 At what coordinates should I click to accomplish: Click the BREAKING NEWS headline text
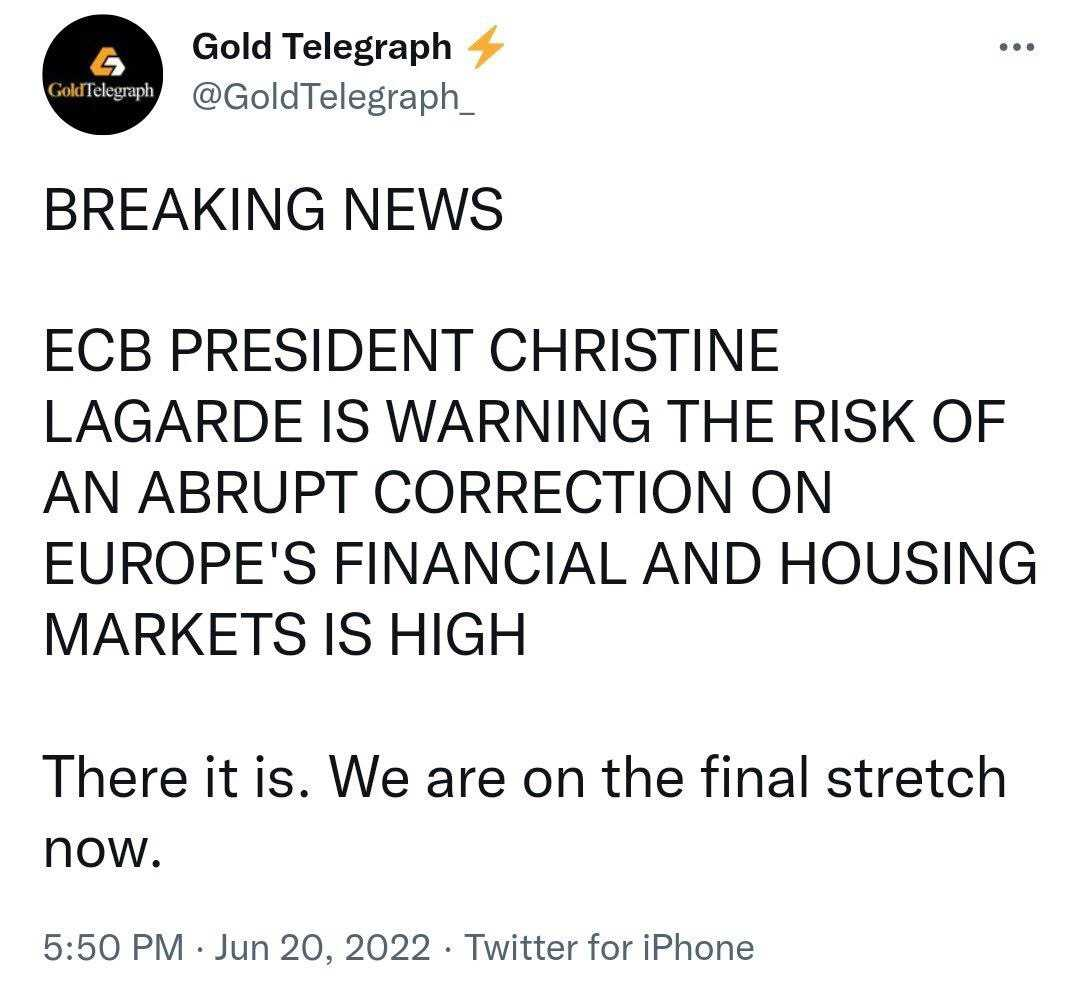coord(273,209)
